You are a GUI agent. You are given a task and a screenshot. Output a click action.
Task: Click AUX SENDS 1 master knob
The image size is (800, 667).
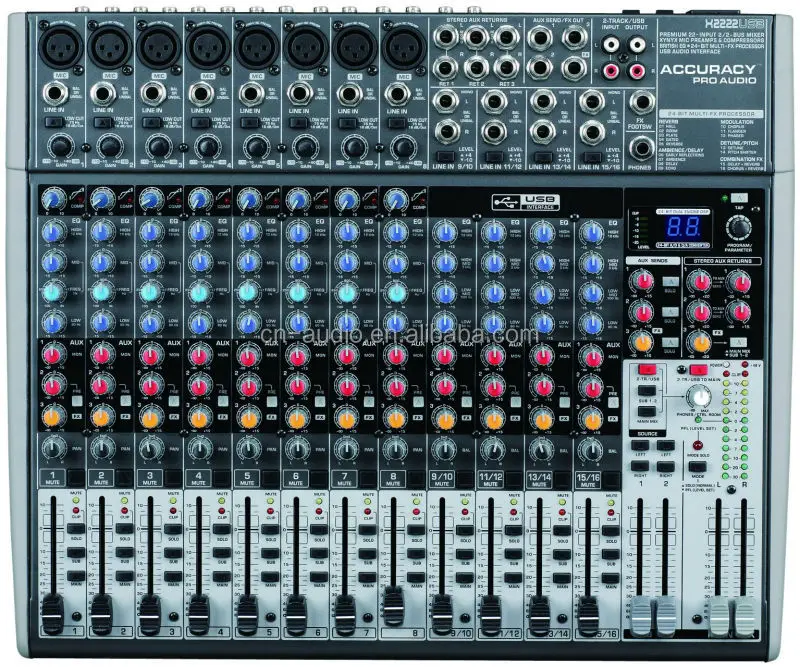click(642, 281)
